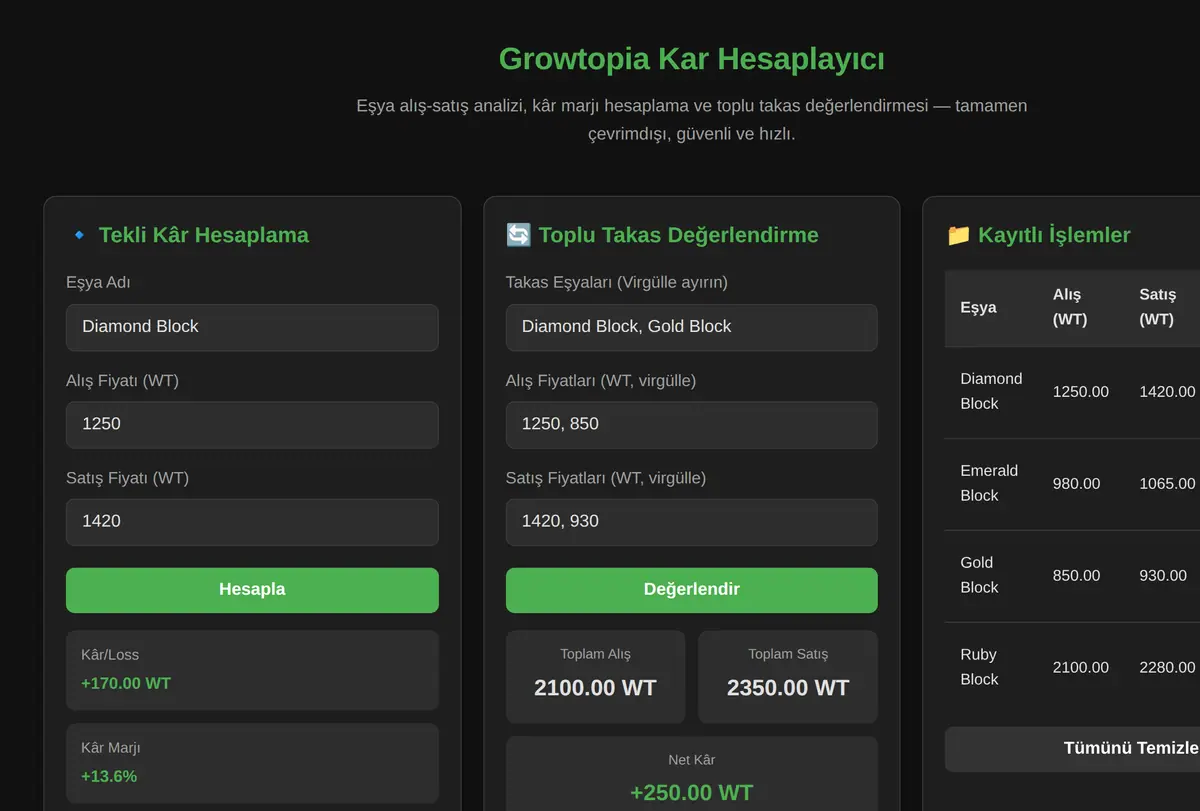This screenshot has width=1200, height=811.
Task: Click the Satış Fiyatları (WT, virgülle) label
Action: [x=606, y=478]
